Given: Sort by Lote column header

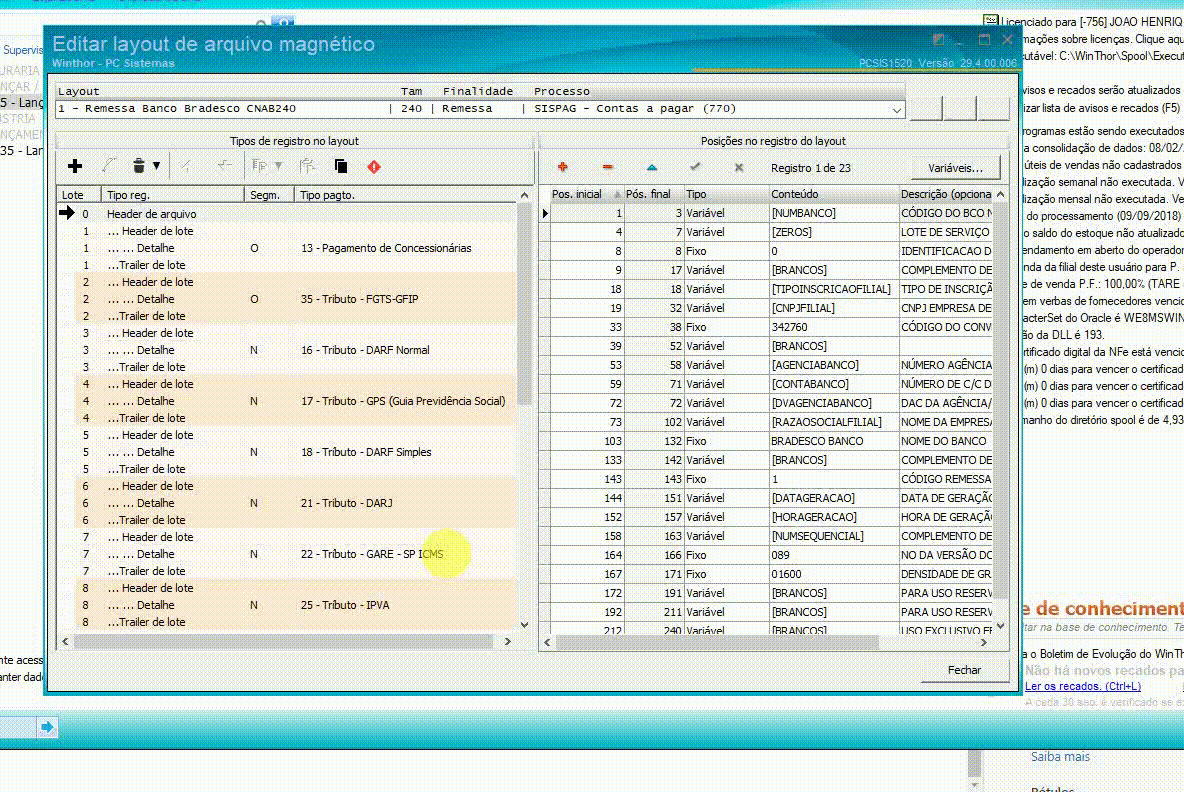Looking at the screenshot, I should tap(79, 195).
